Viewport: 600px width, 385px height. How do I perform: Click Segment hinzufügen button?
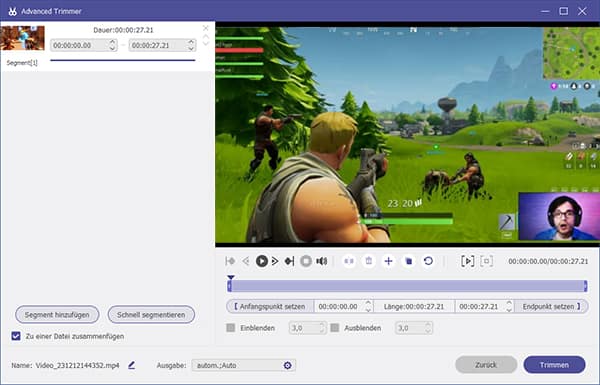[57, 315]
